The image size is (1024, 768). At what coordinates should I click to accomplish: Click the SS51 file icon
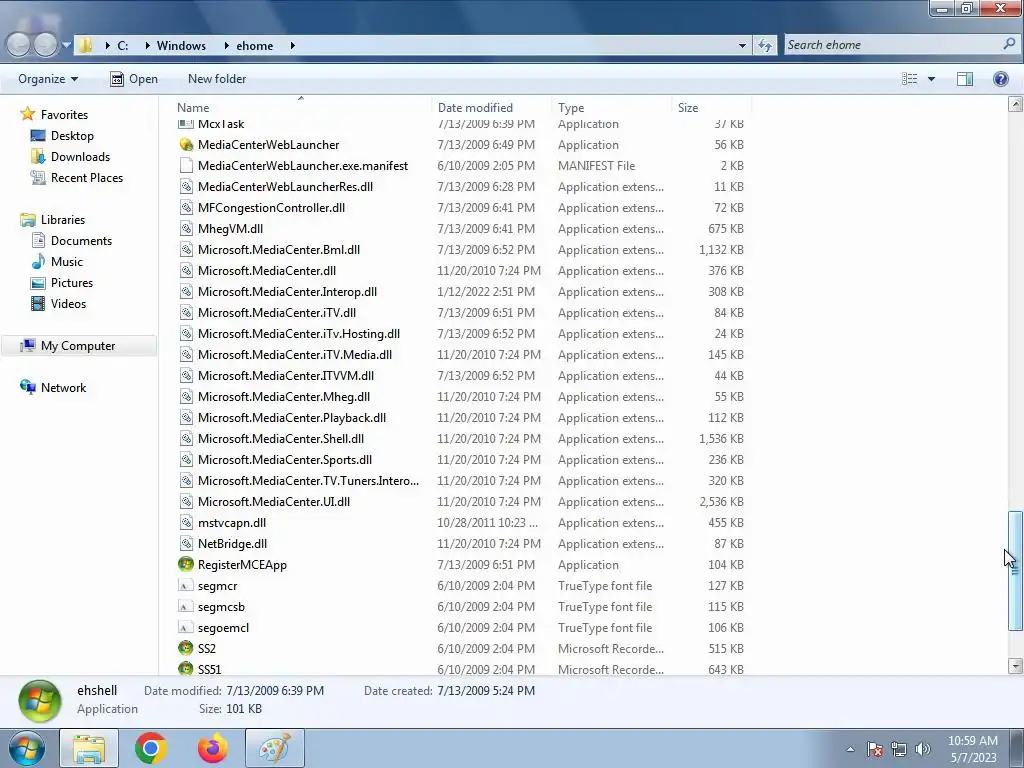186,669
